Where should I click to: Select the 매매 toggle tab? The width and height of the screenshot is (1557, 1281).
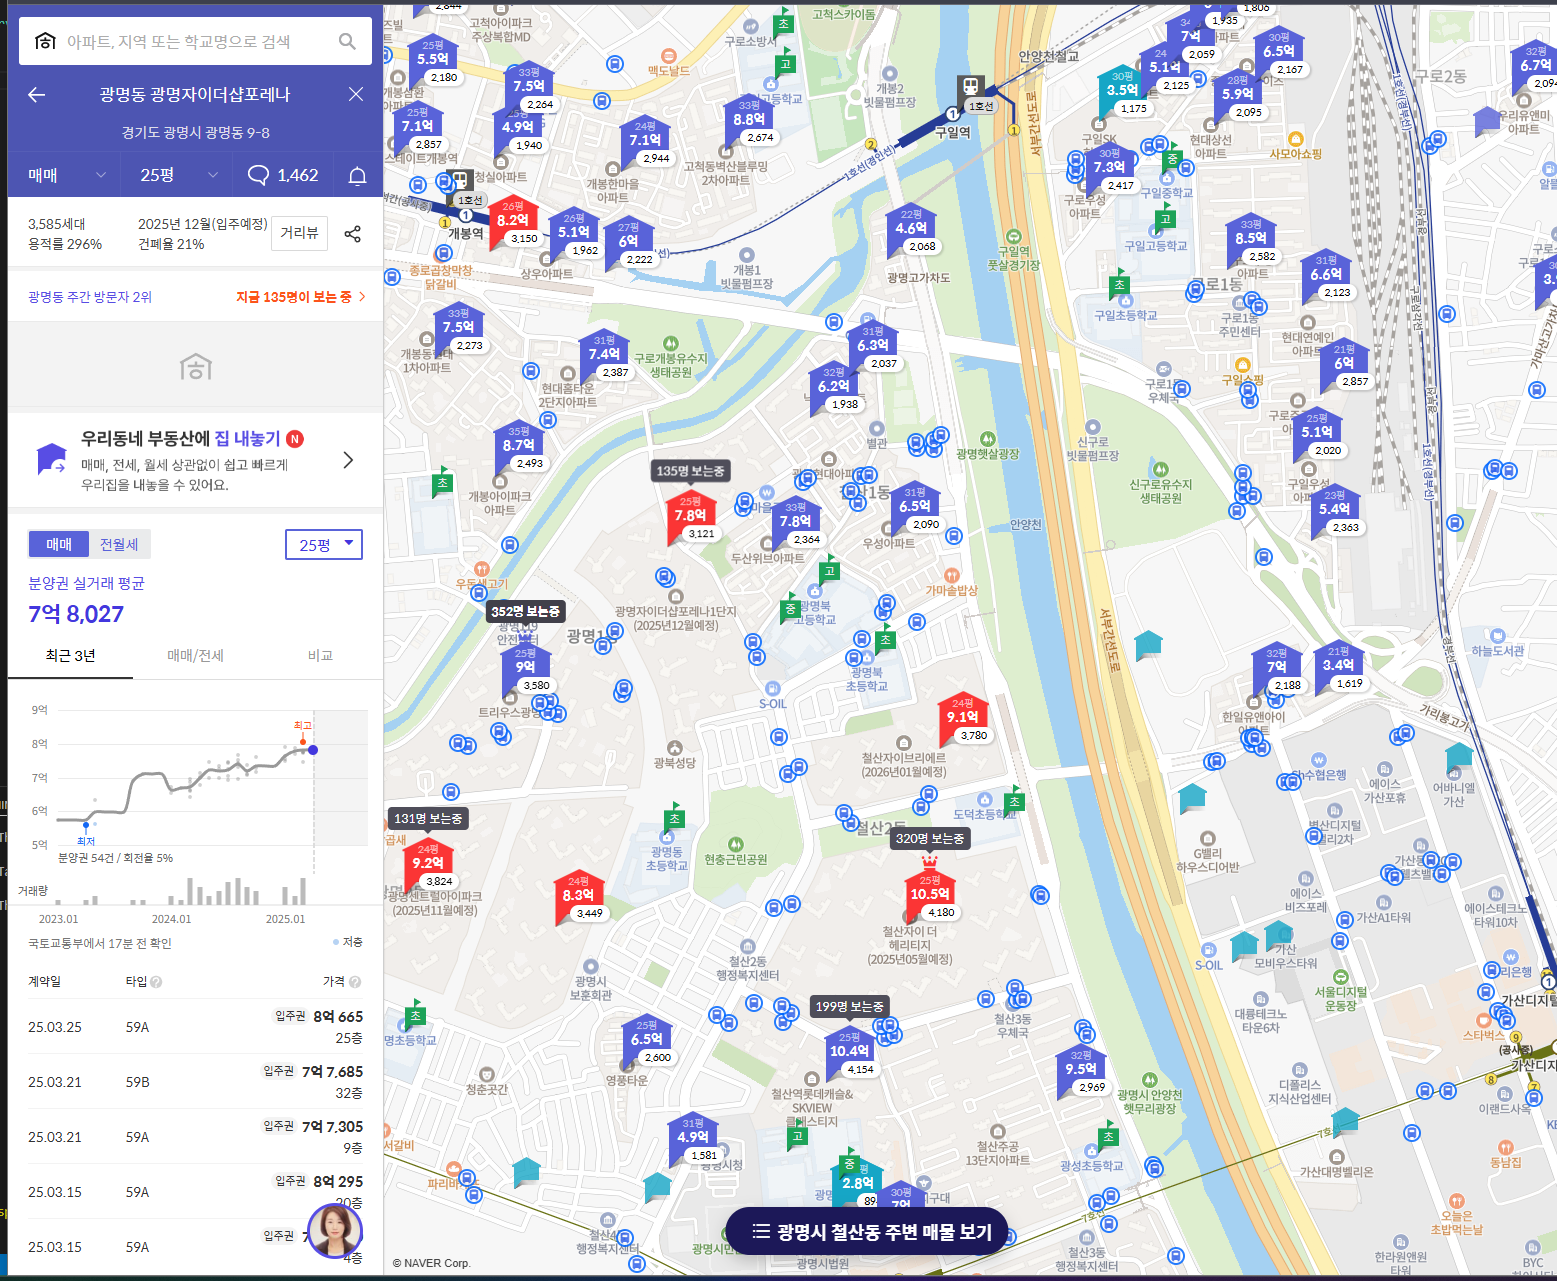coord(59,544)
